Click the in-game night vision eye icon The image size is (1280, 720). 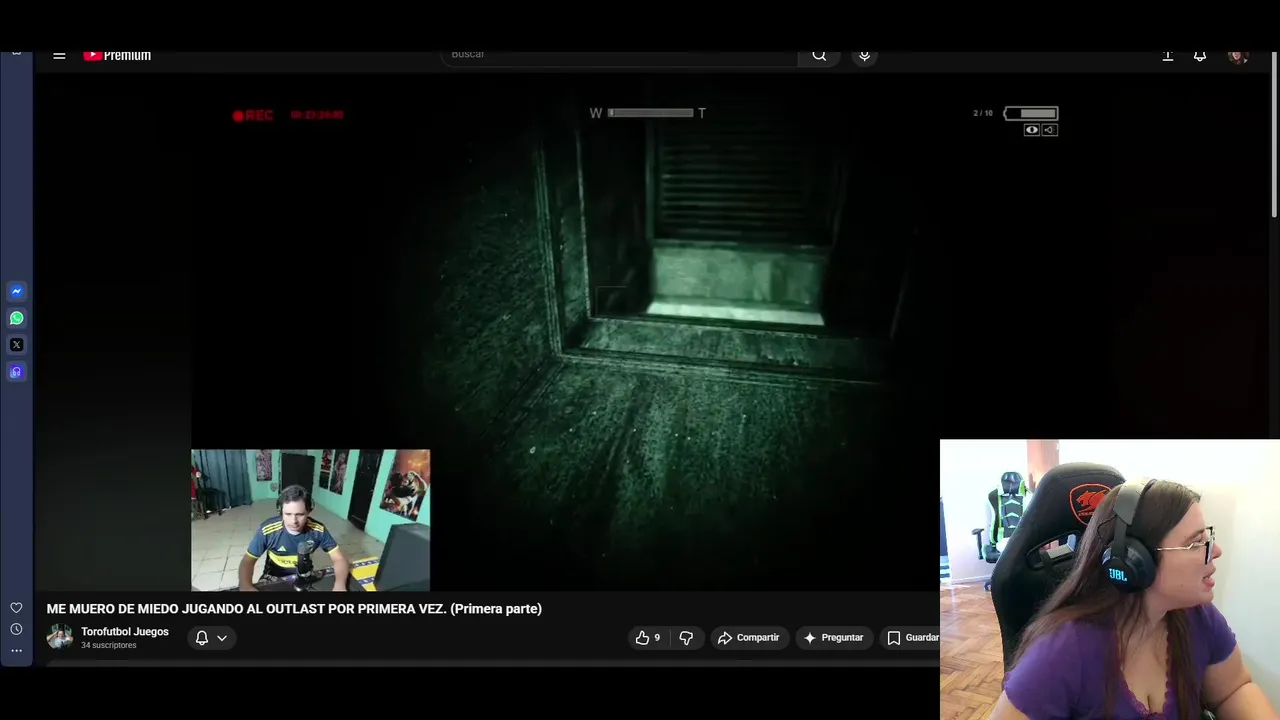tap(1032, 130)
